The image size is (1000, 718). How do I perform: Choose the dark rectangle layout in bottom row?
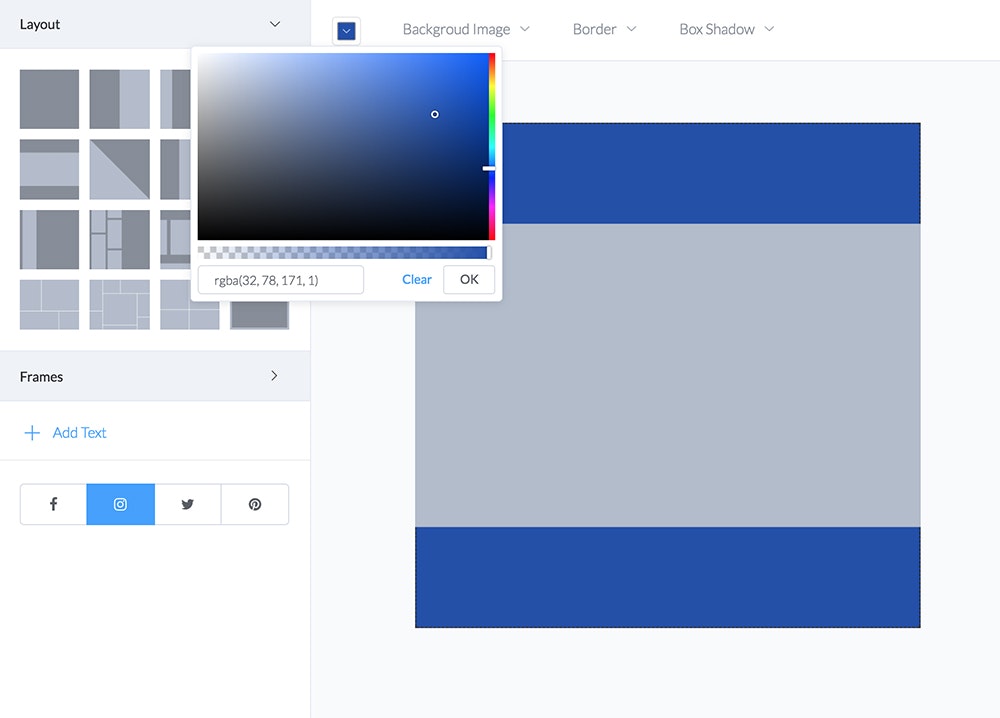pyautogui.click(x=260, y=315)
